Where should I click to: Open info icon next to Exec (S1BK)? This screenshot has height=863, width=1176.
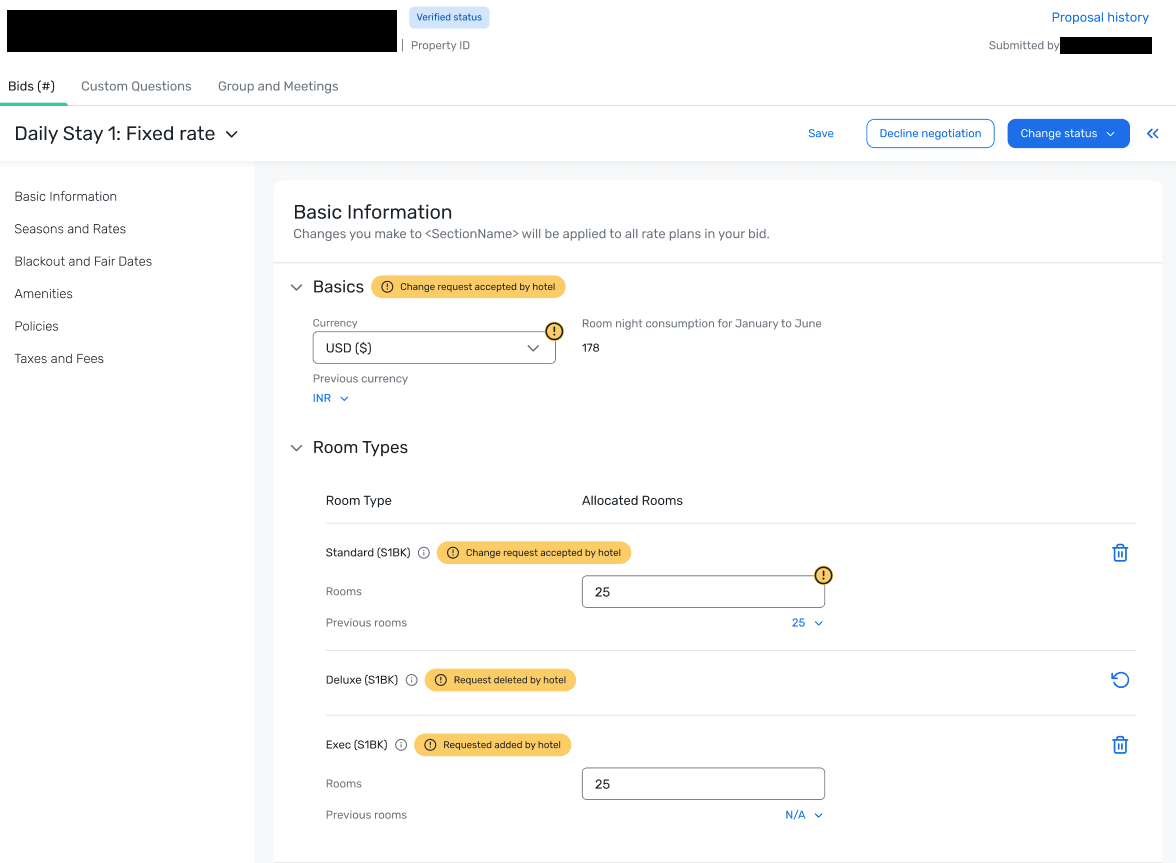401,745
